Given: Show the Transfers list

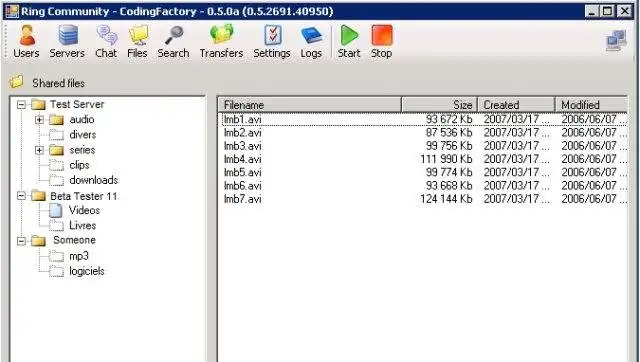Looking at the screenshot, I should 221,42.
